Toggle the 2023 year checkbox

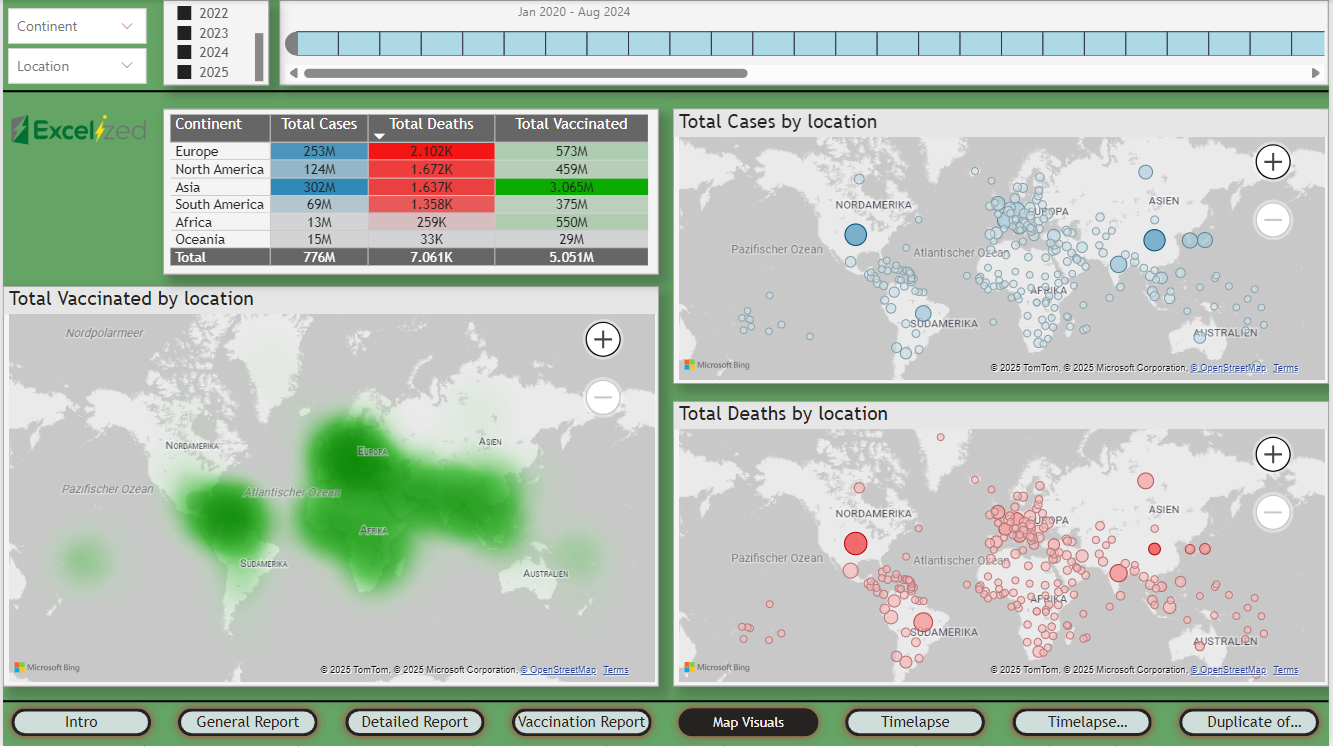(184, 33)
